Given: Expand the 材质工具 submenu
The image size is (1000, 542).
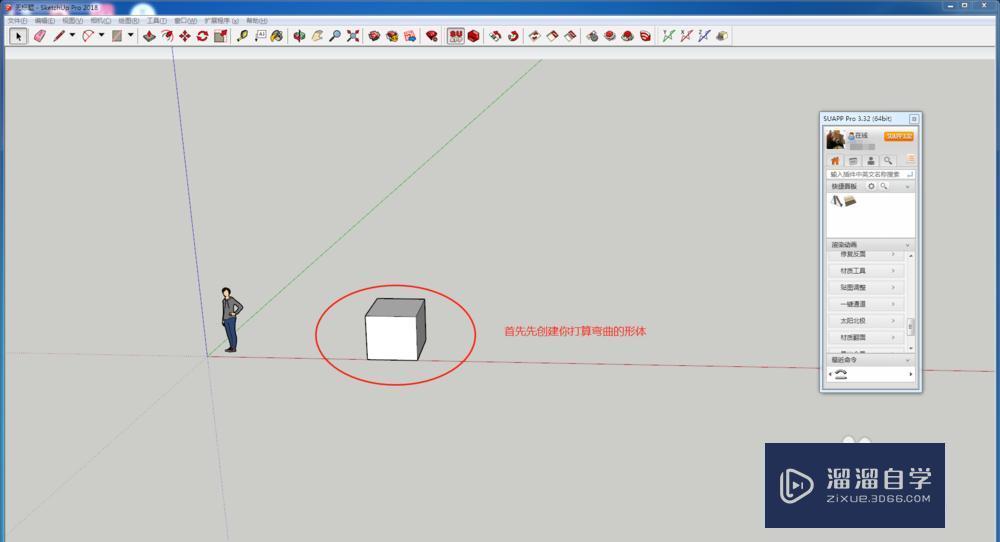Looking at the screenshot, I should click(865, 271).
